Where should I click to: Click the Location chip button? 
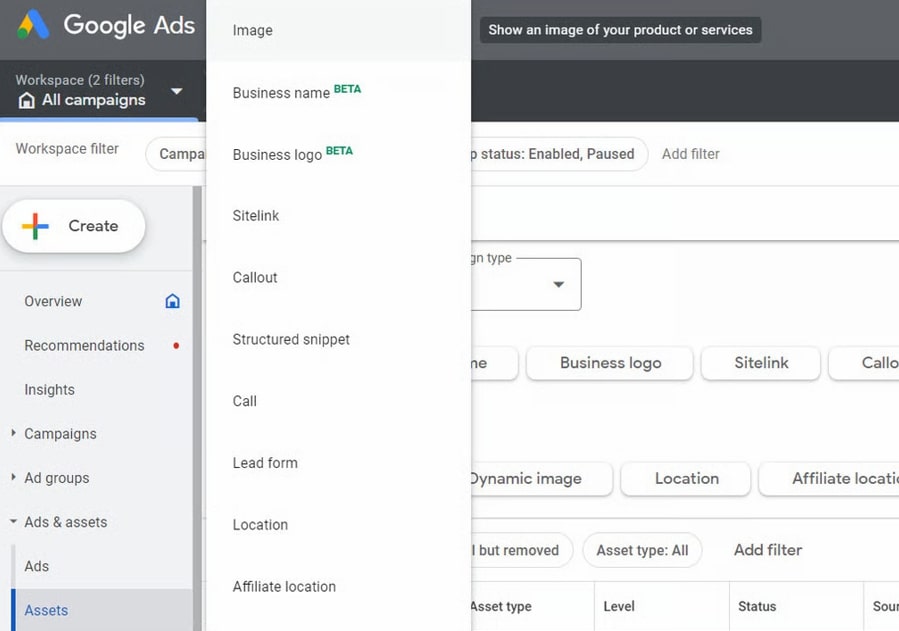686,479
